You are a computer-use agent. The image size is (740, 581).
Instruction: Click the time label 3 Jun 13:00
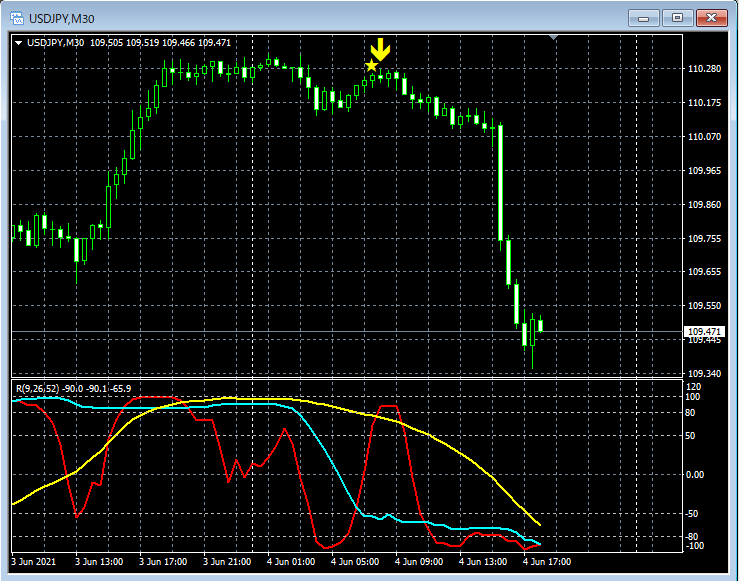point(99,562)
